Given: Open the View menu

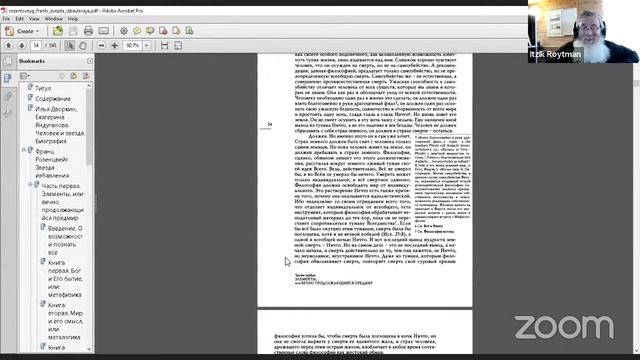Looking at the screenshot, I should coord(34,19).
